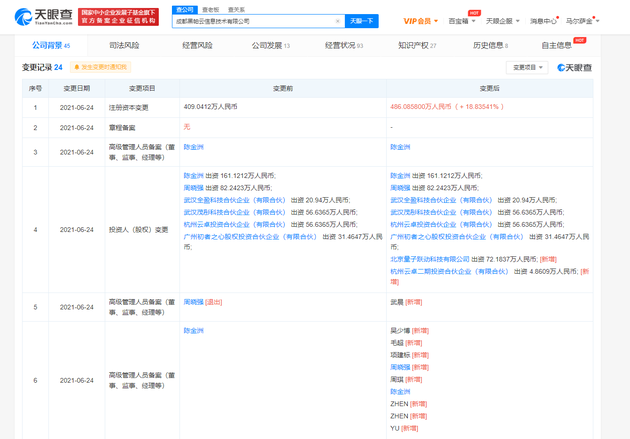
Task: Click the national credit agency banner
Action: pyautogui.click(x=118, y=17)
